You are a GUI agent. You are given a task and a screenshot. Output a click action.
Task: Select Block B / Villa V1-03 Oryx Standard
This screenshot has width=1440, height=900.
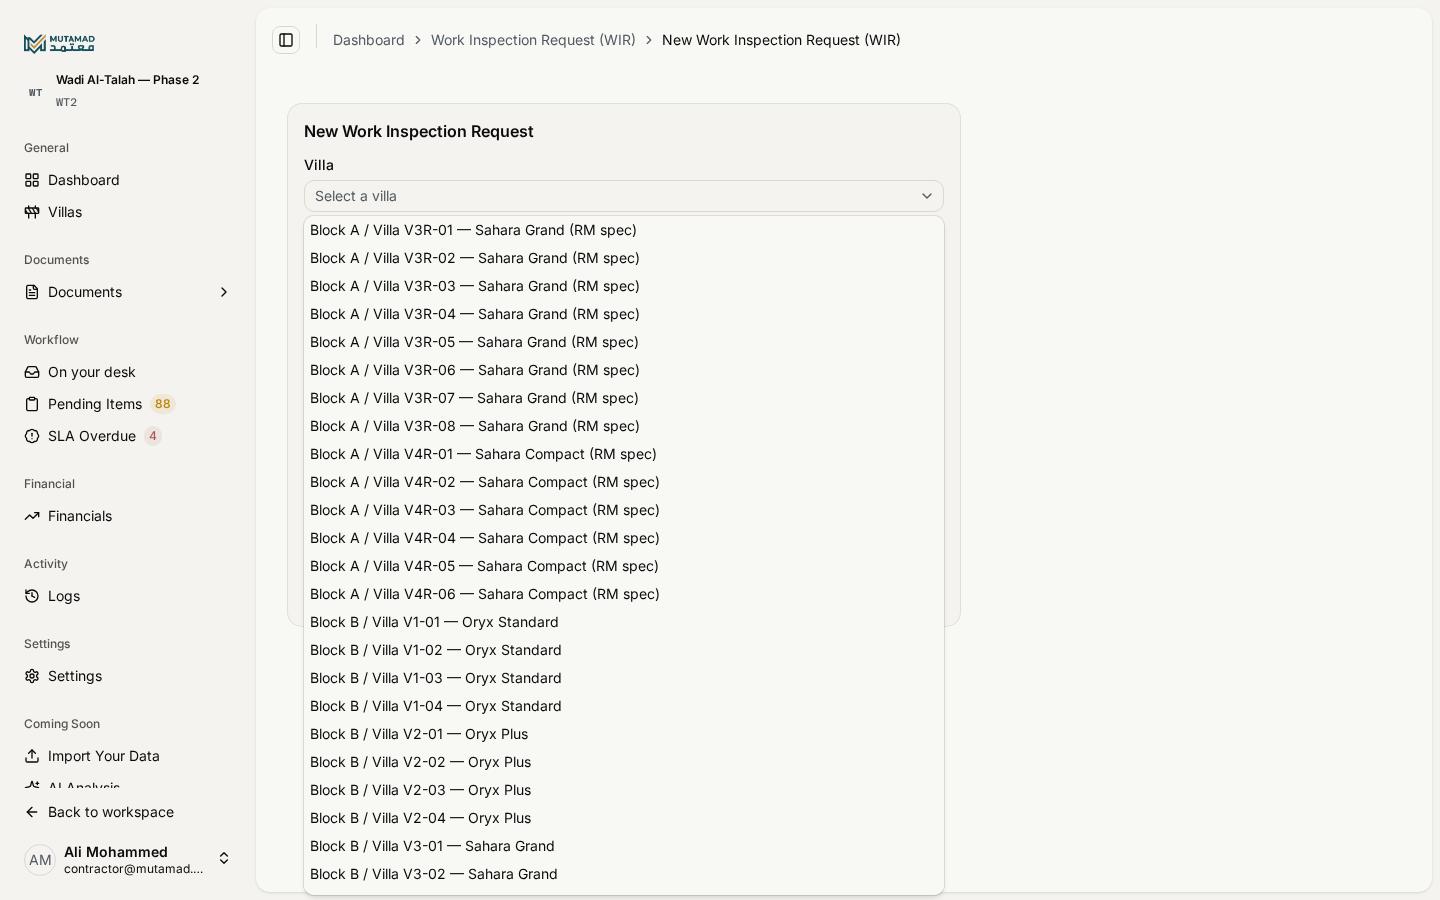click(x=624, y=678)
